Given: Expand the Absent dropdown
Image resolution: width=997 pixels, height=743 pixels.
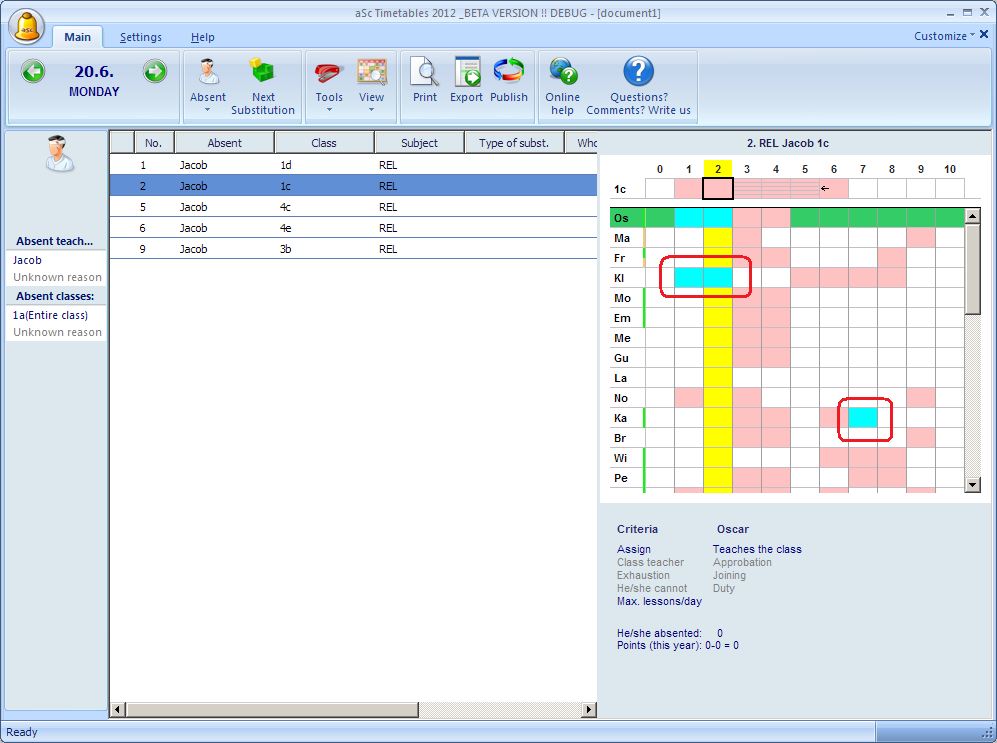Looking at the screenshot, I should (x=208, y=109).
